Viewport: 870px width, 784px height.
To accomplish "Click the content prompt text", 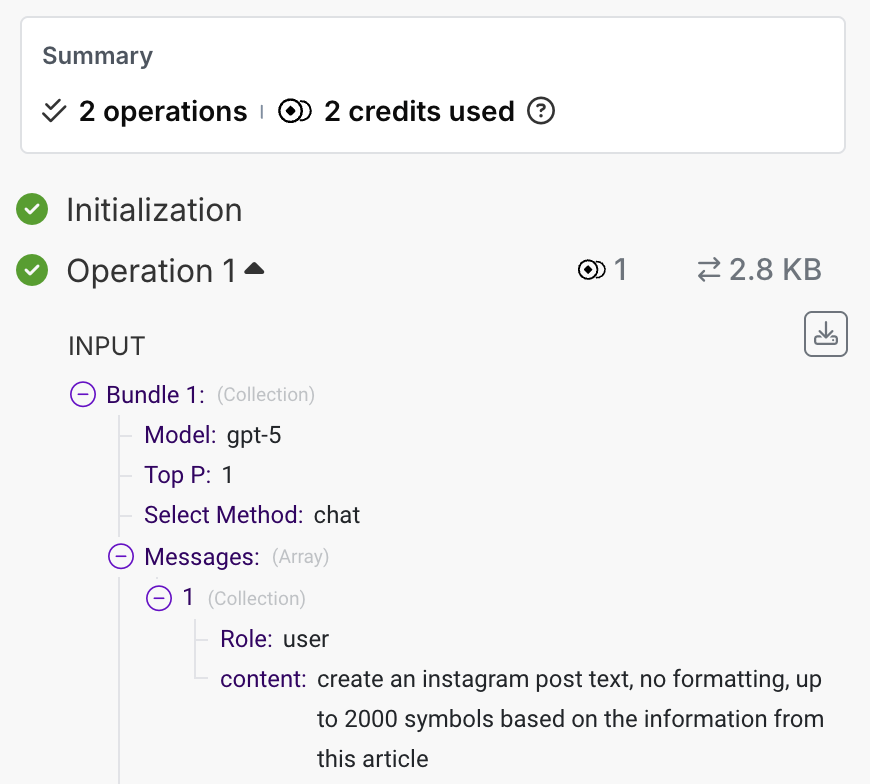I will click(569, 719).
